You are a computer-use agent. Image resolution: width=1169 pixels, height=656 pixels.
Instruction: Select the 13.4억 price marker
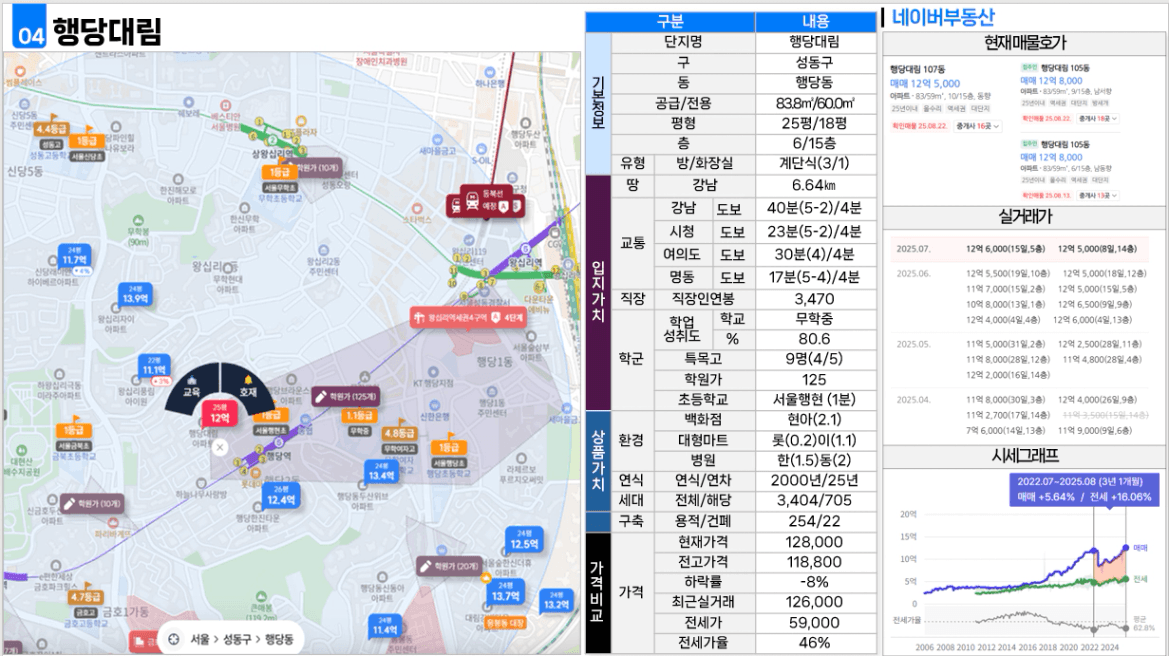click(x=381, y=472)
